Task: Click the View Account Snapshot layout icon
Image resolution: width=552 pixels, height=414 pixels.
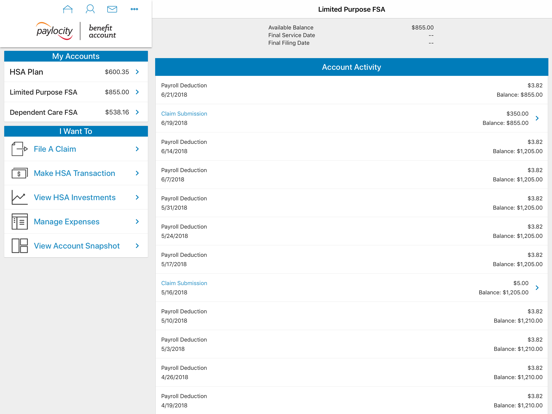Action: tap(19, 246)
